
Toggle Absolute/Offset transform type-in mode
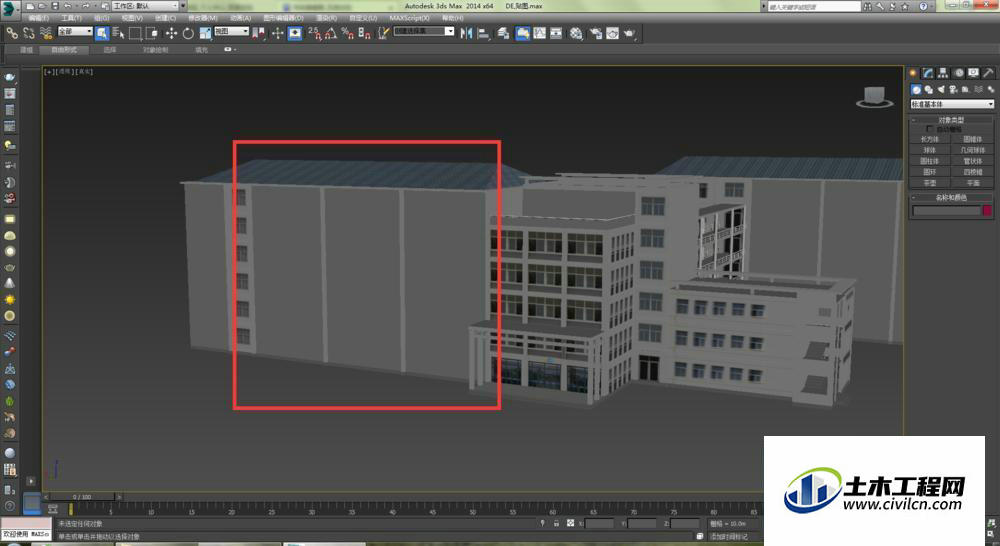(571, 523)
